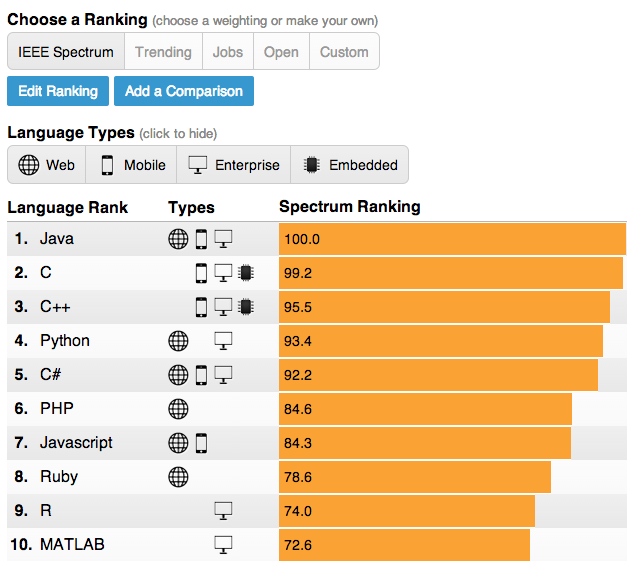Toggle the Enterprise language type filter
Image resolution: width=635 pixels, height=561 pixels.
(234, 165)
